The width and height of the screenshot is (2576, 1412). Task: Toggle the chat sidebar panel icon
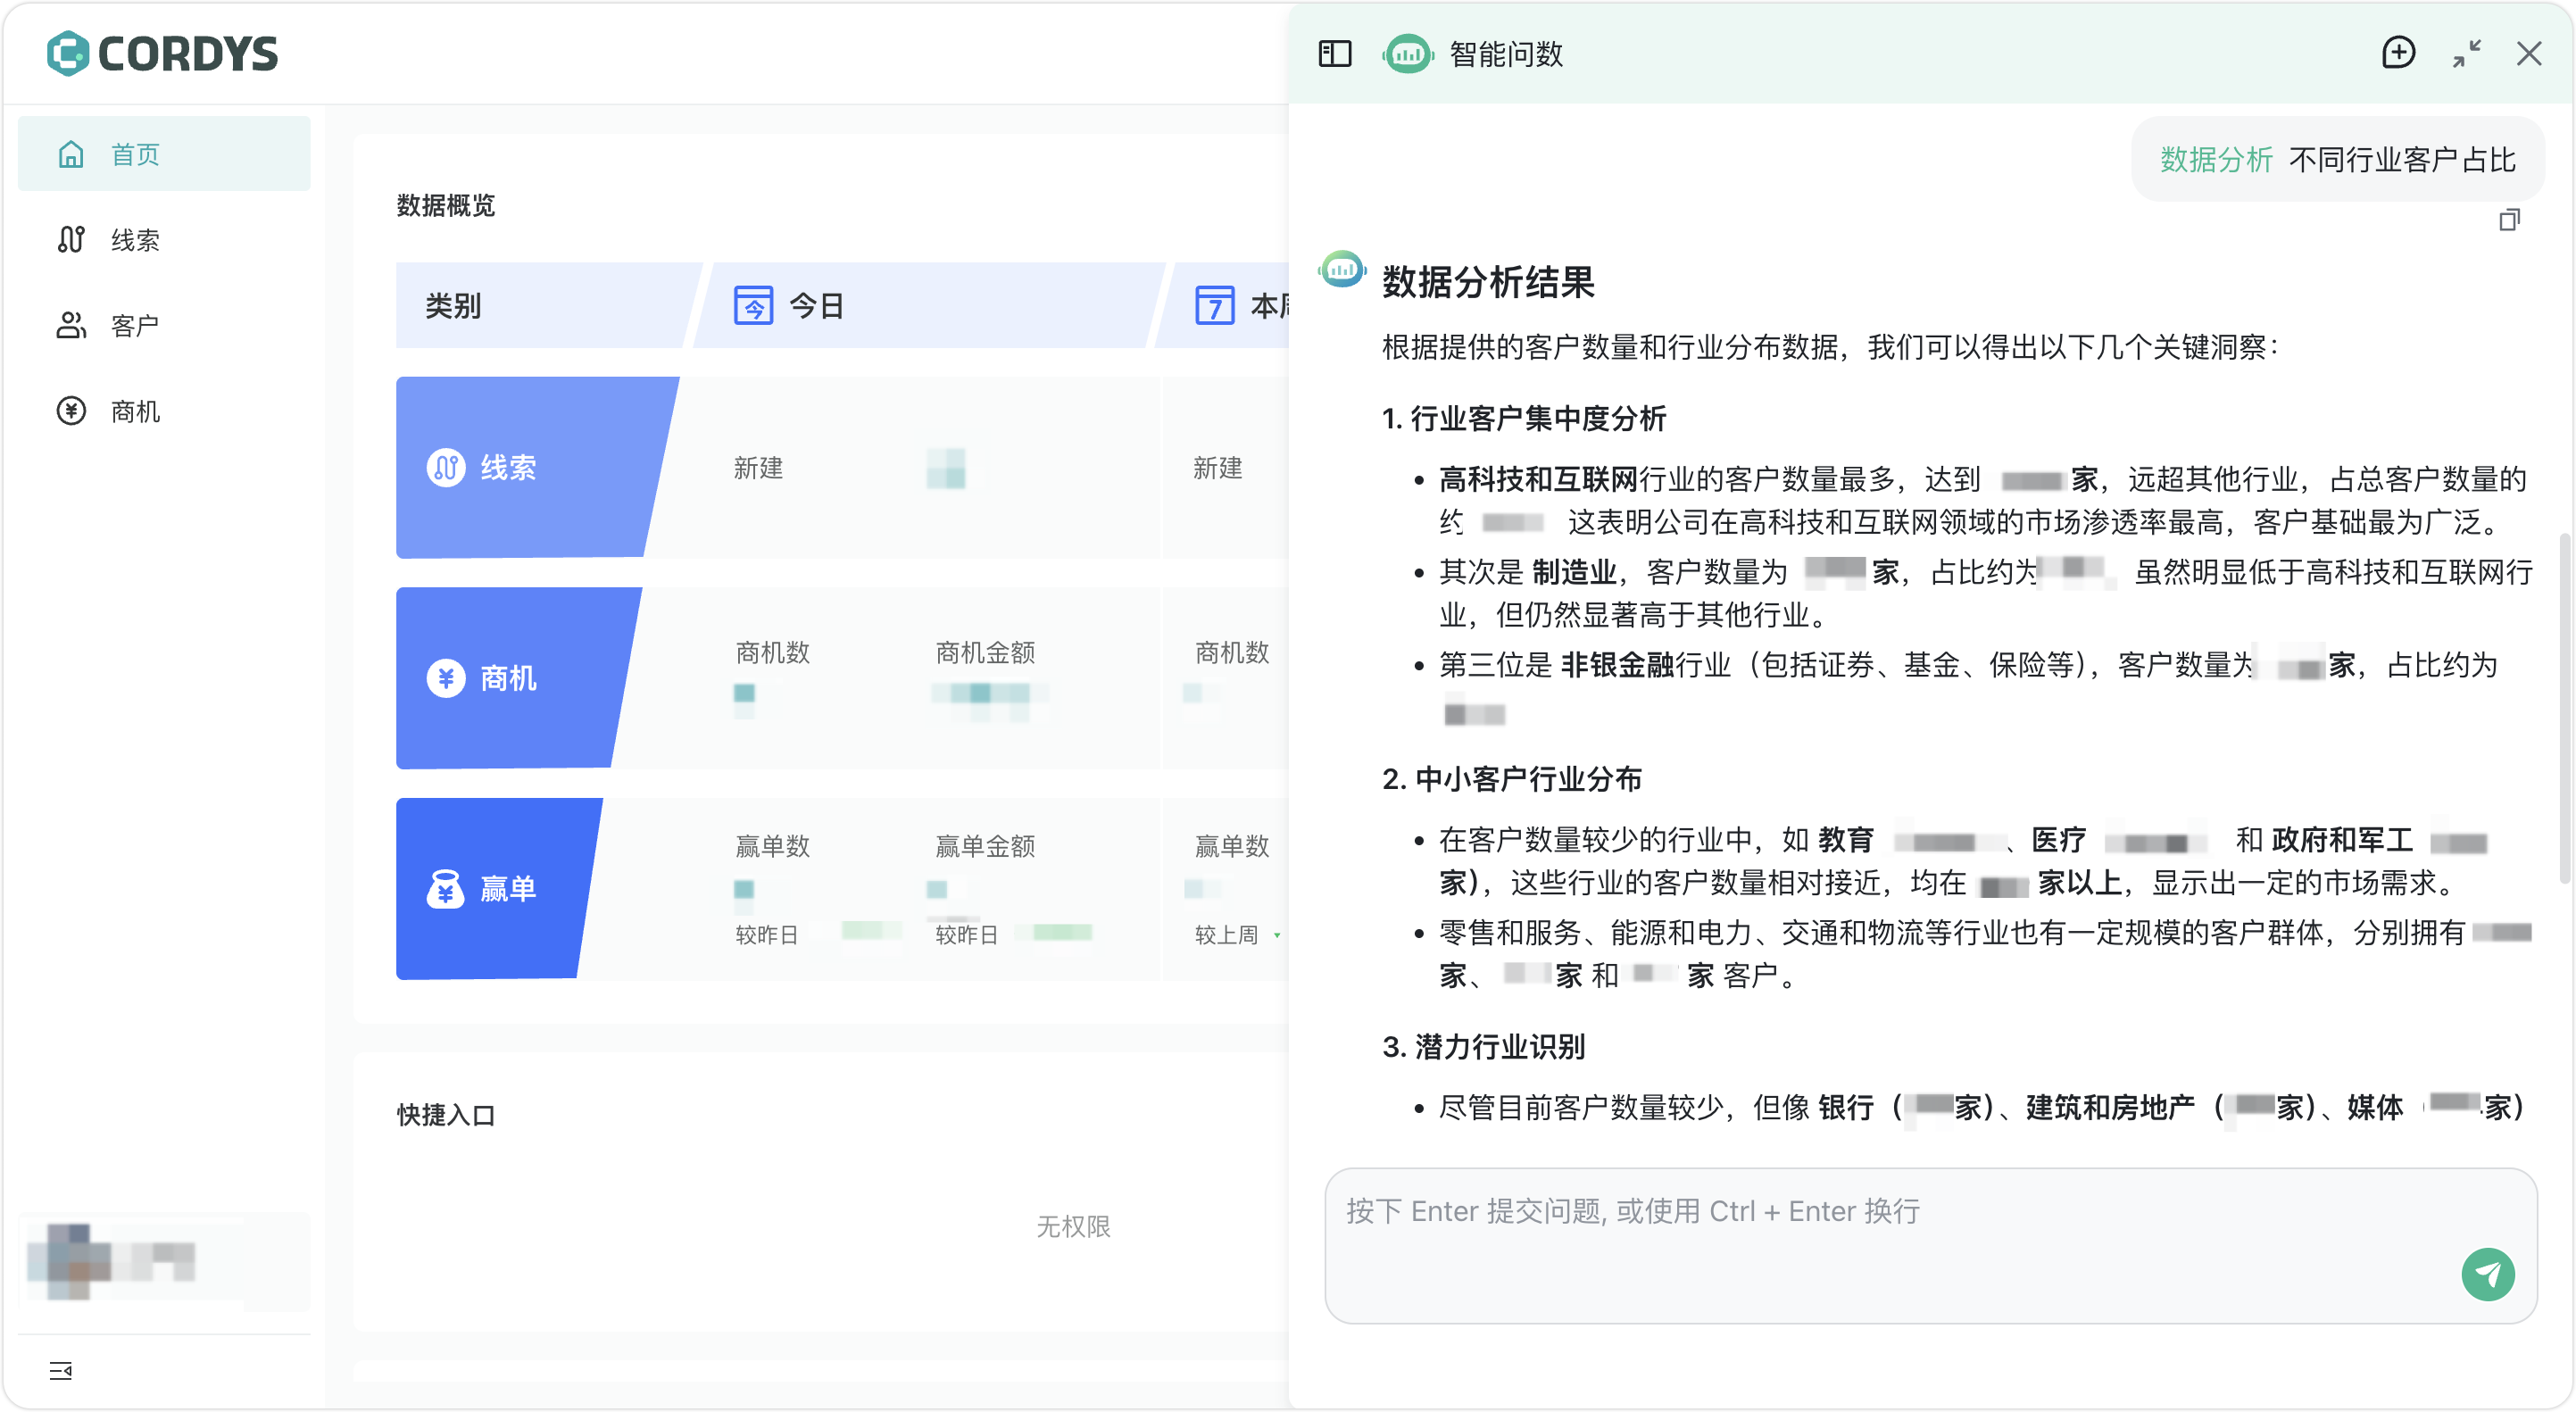coord(1334,54)
